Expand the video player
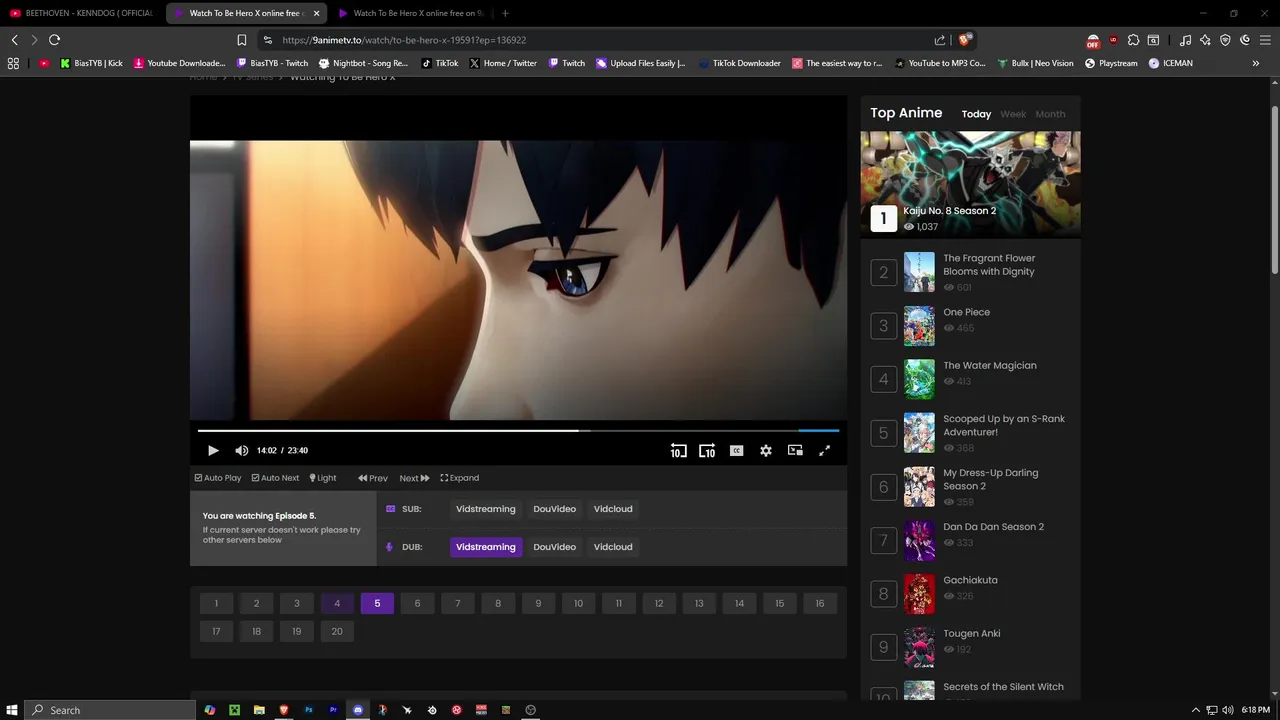The image size is (1280, 720). (460, 478)
